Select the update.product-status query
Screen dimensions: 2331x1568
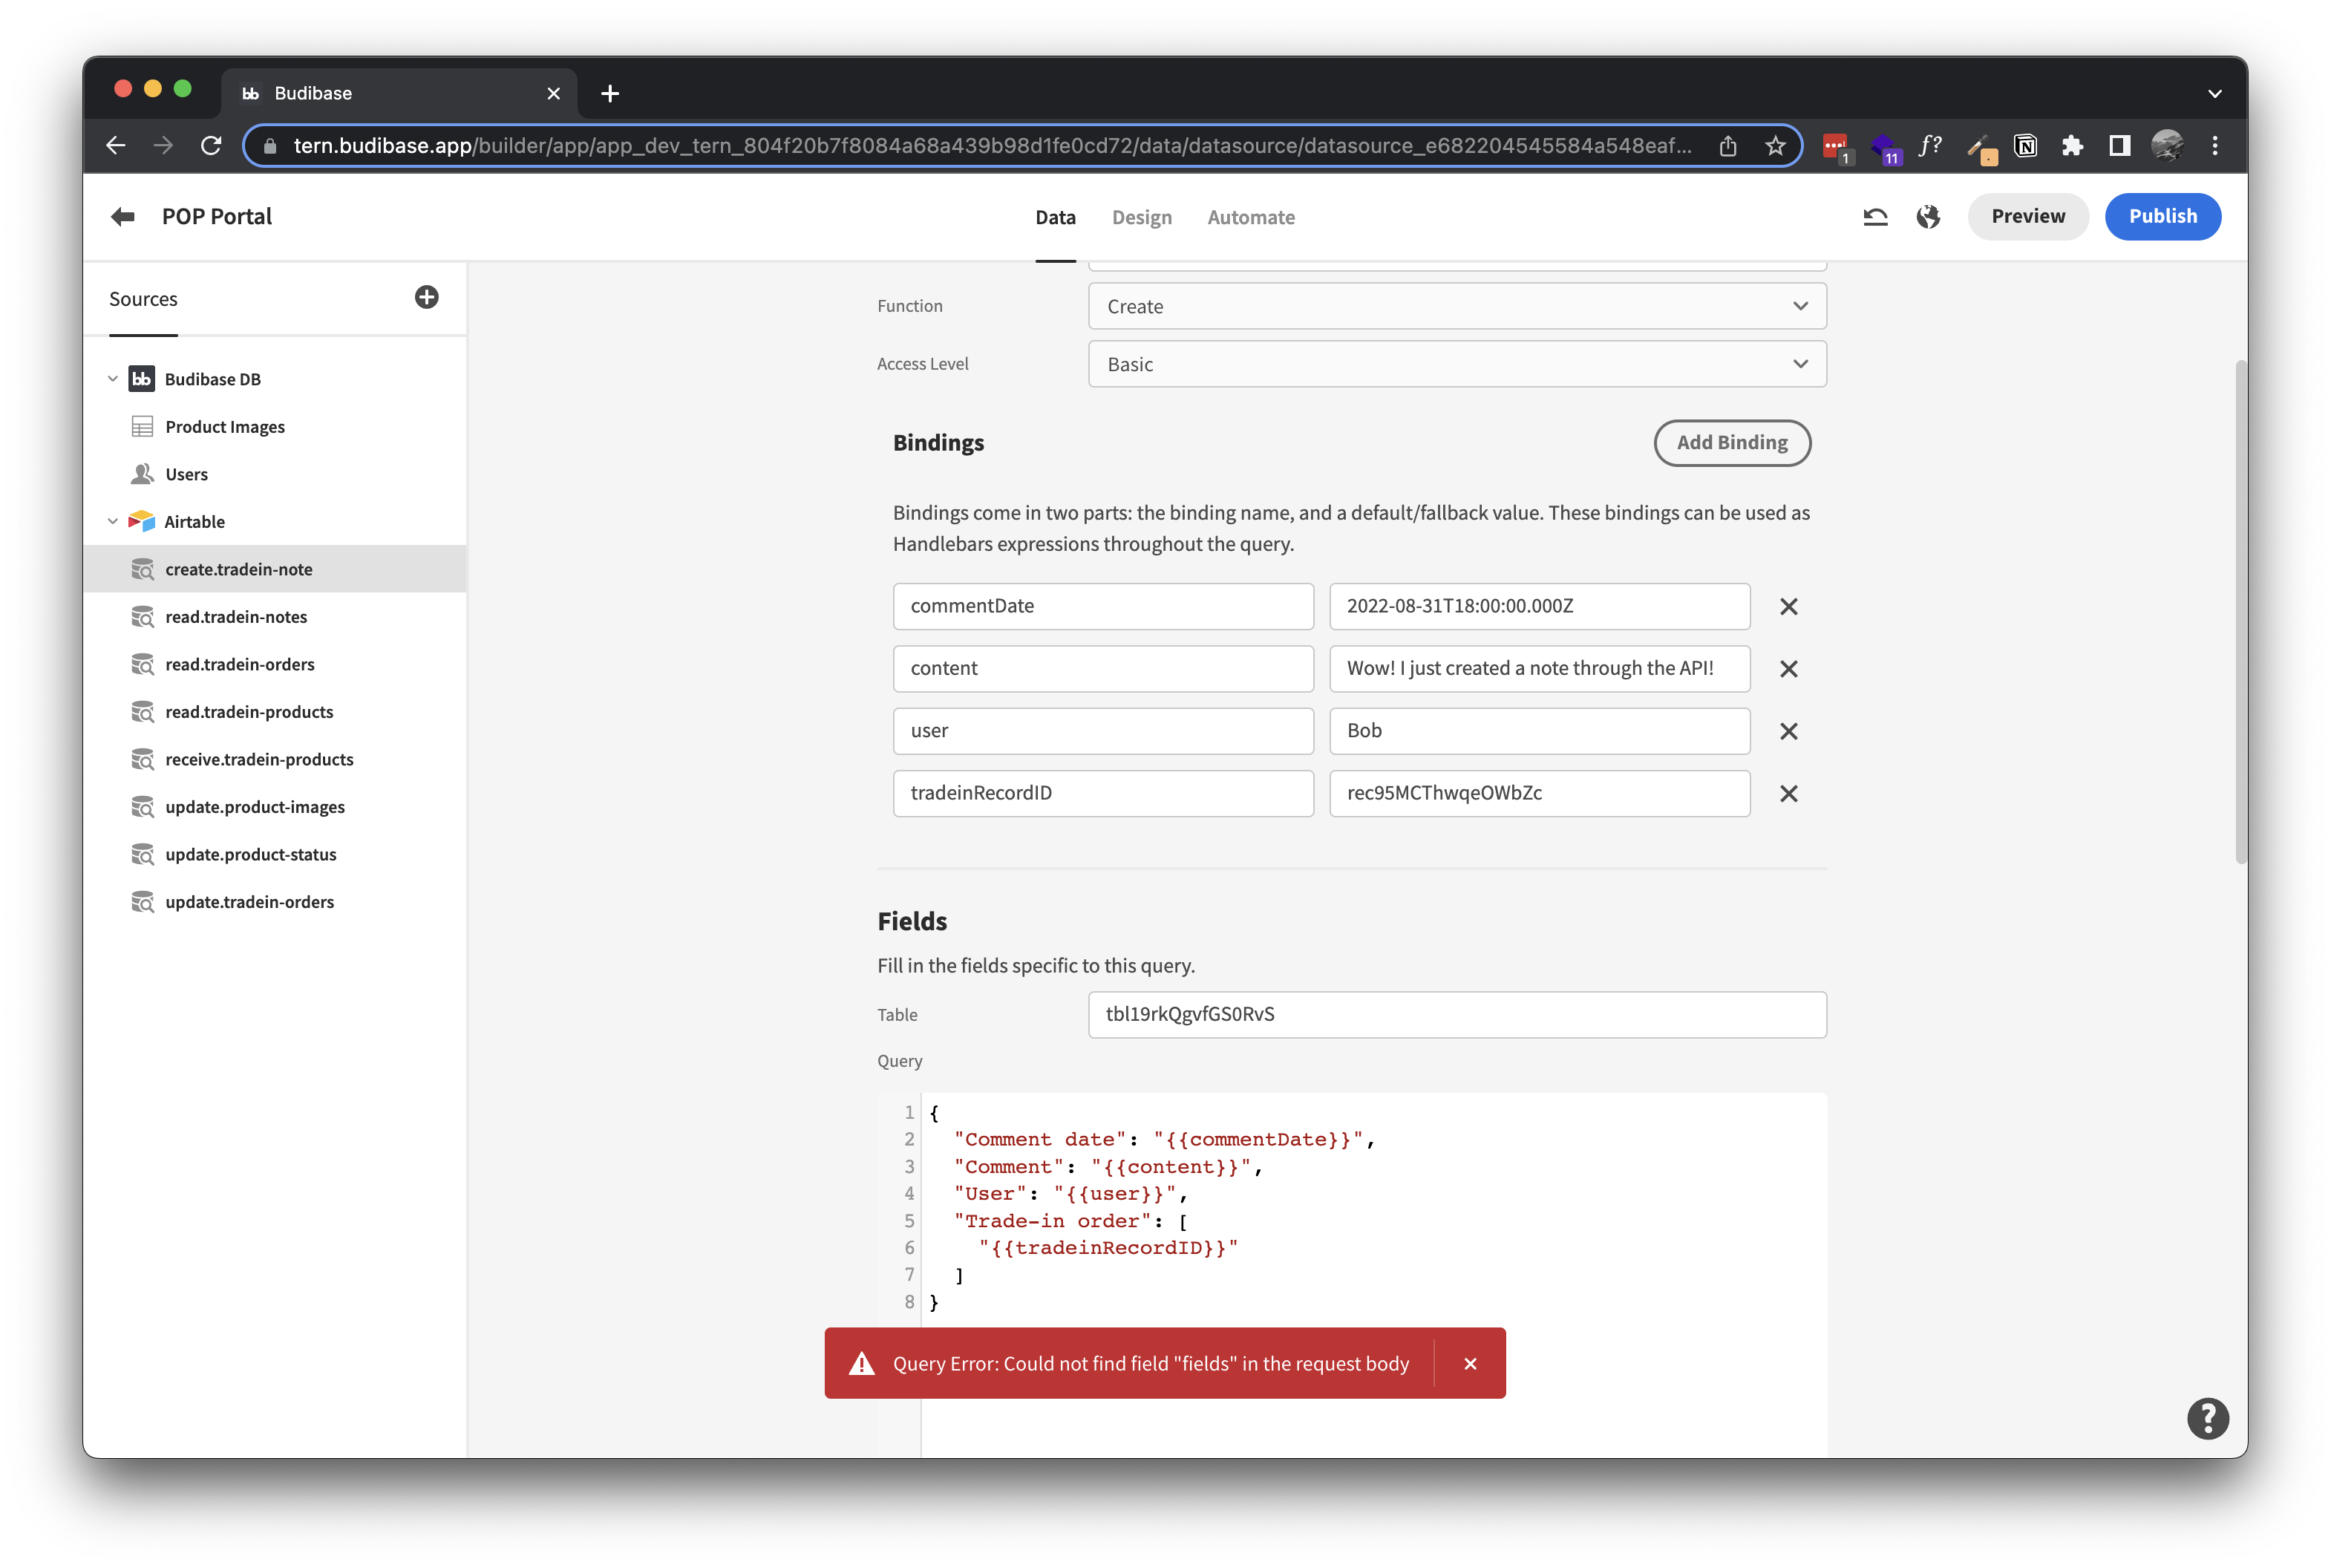[275, 854]
